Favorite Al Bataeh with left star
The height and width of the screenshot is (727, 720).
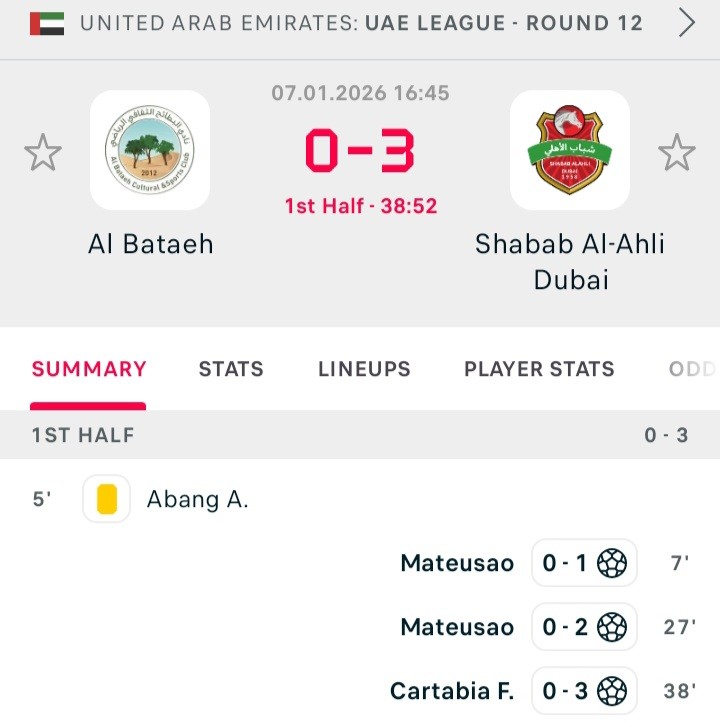(x=43, y=153)
